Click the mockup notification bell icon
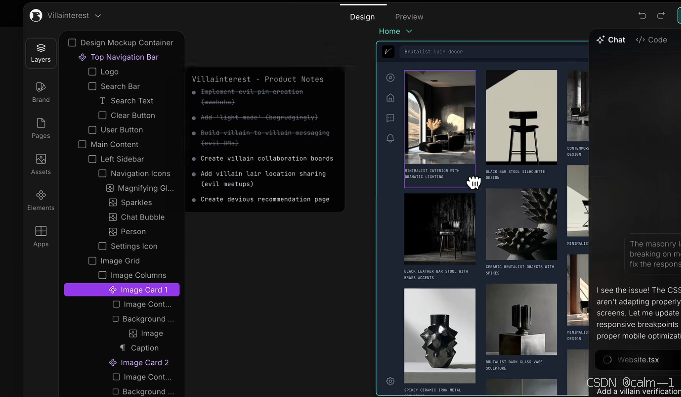681x397 pixels. [390, 138]
